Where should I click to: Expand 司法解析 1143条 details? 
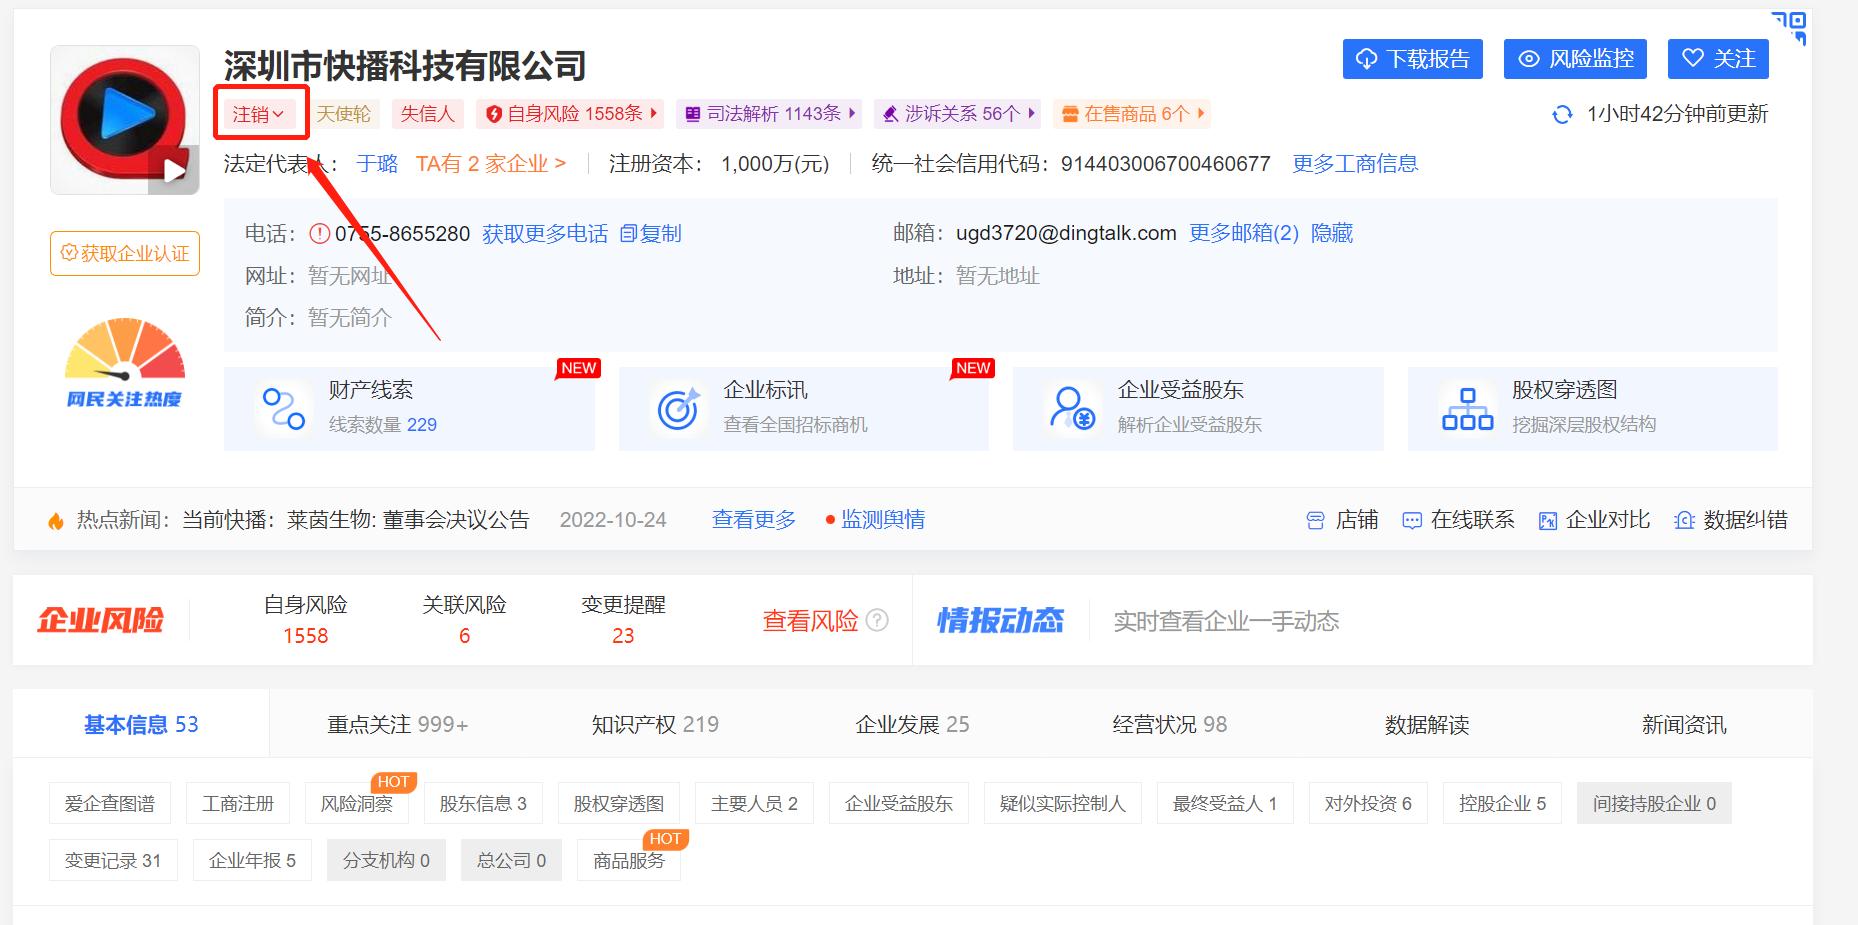(766, 113)
